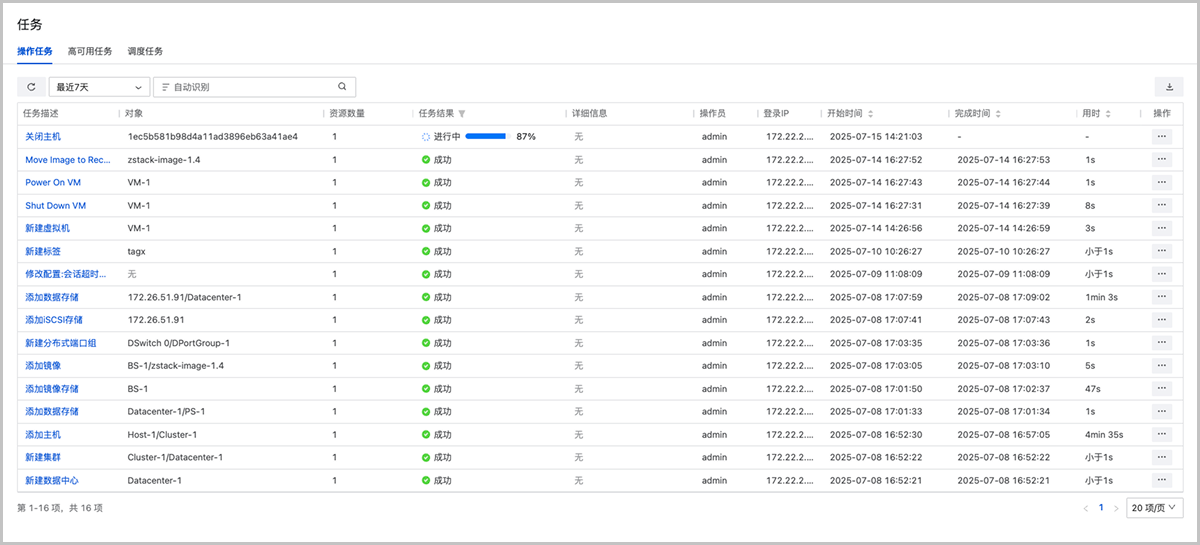Open the 最近7天 time range dropdown
1200x545 pixels.
[x=100, y=87]
